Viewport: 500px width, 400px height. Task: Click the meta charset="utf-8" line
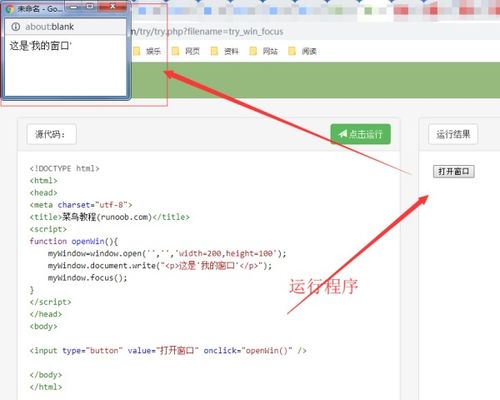coord(81,205)
